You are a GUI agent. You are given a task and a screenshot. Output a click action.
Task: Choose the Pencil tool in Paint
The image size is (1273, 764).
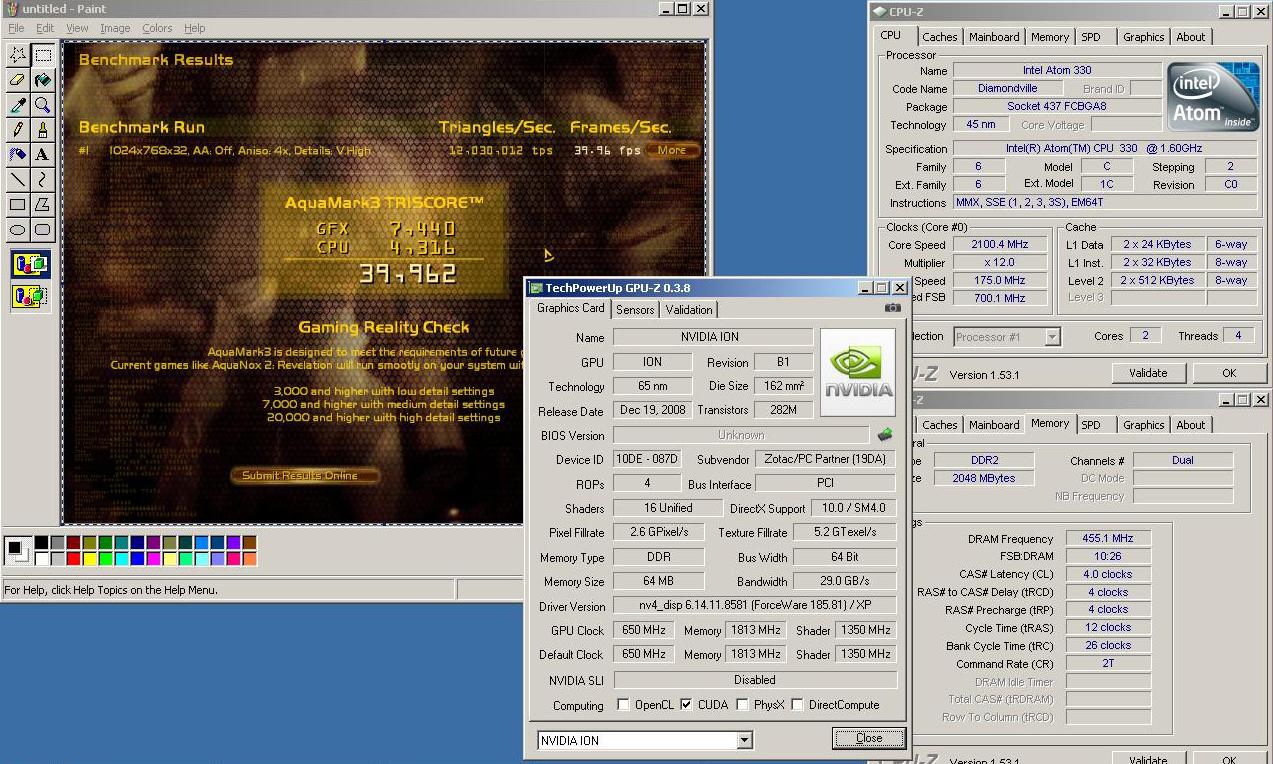[x=17, y=130]
